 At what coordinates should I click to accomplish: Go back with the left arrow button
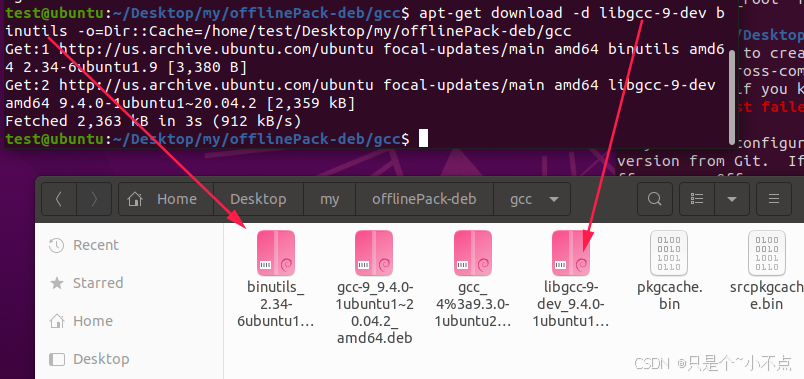pyautogui.click(x=59, y=199)
